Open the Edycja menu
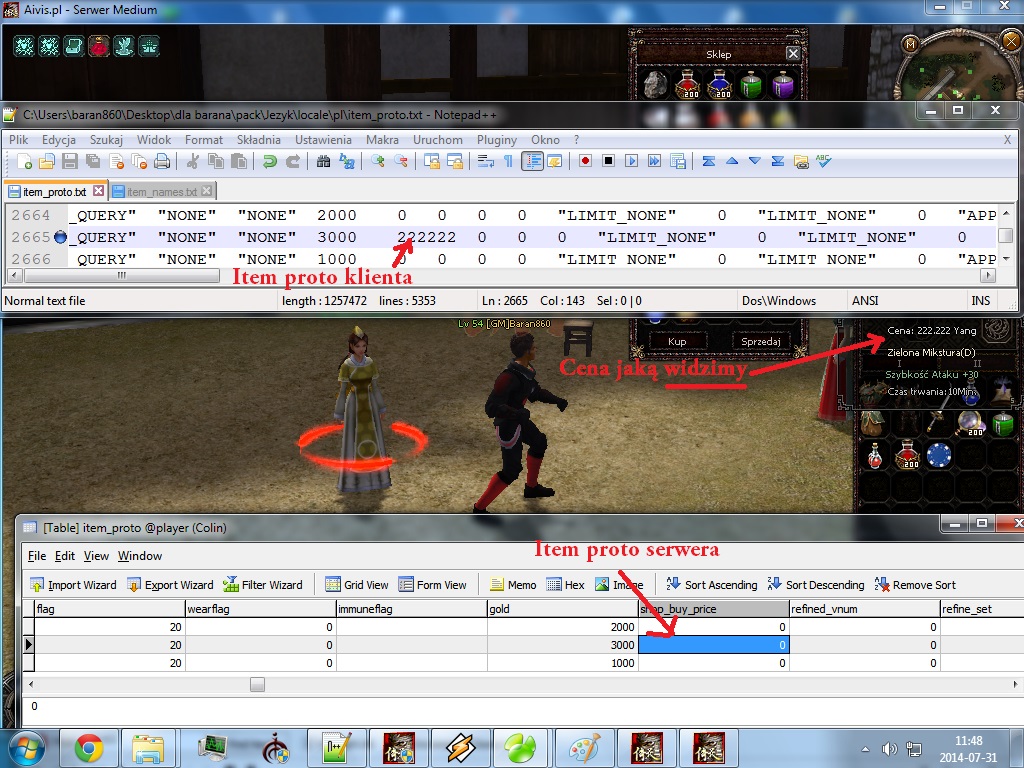Viewport: 1024px width, 768px height. click(x=59, y=140)
